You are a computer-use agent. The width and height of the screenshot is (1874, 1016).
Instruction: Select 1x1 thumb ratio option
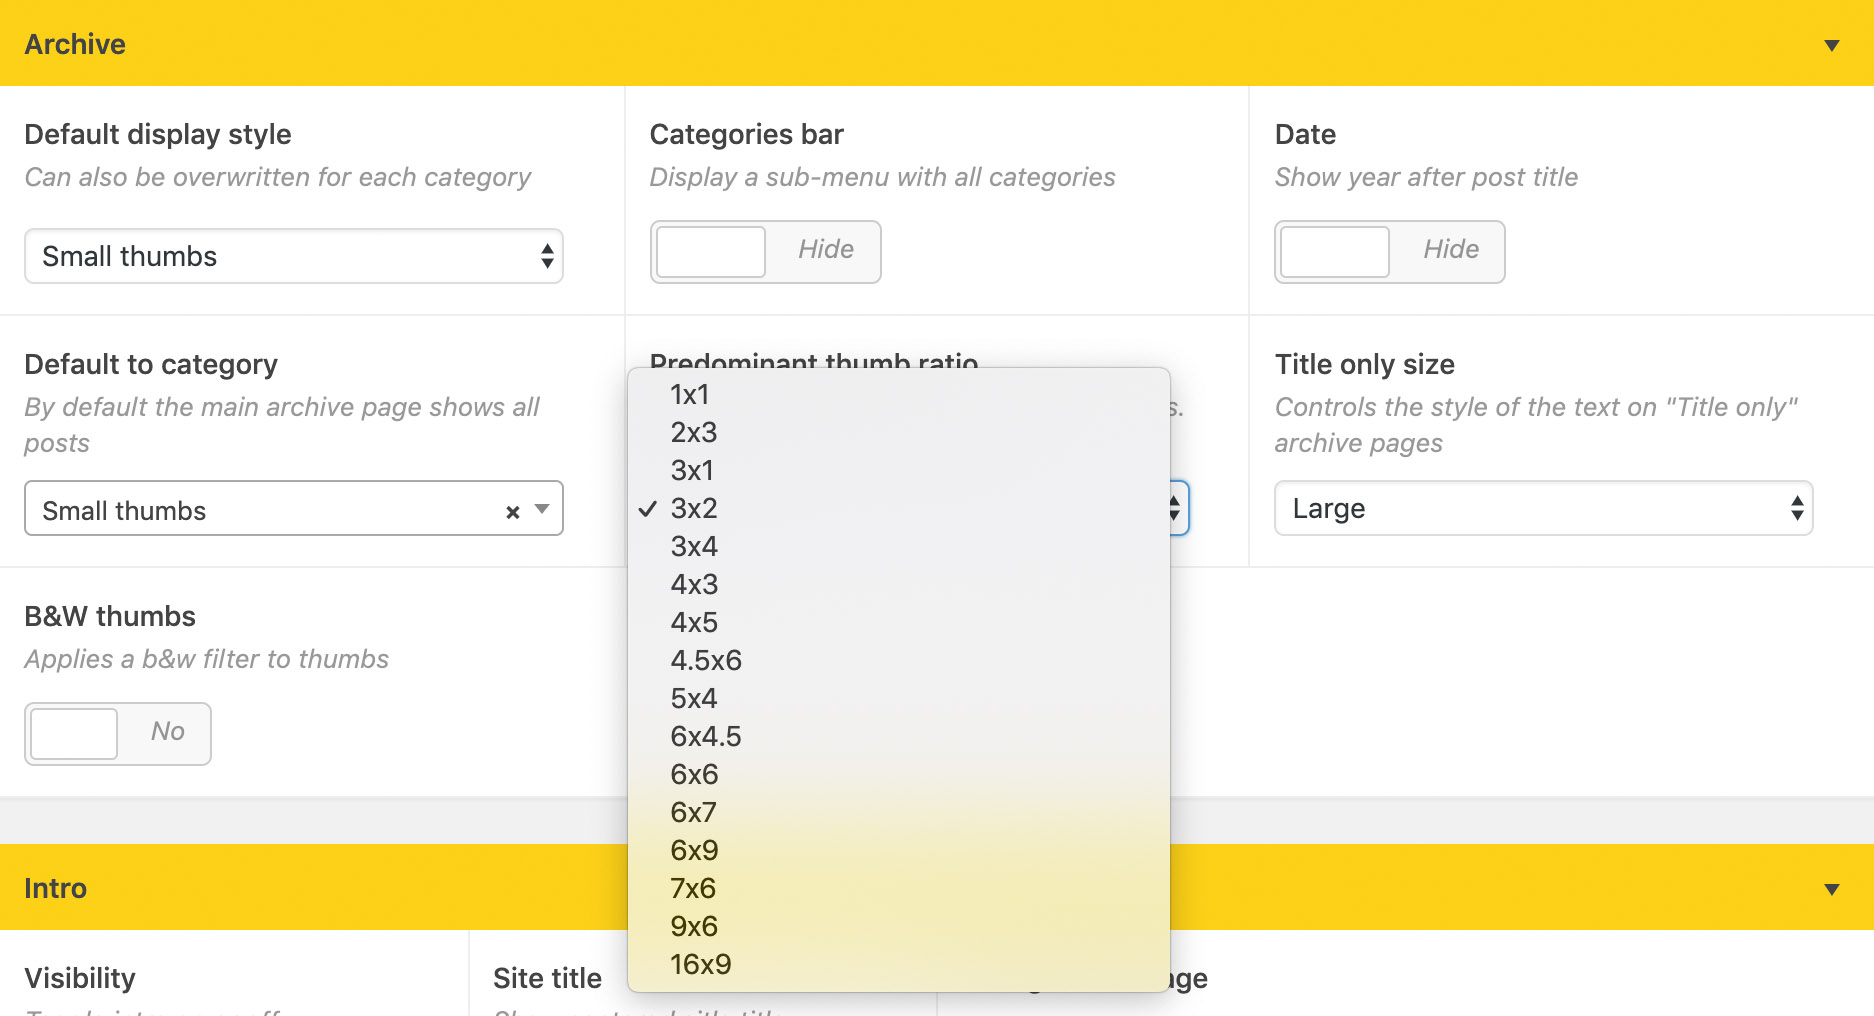tap(690, 395)
